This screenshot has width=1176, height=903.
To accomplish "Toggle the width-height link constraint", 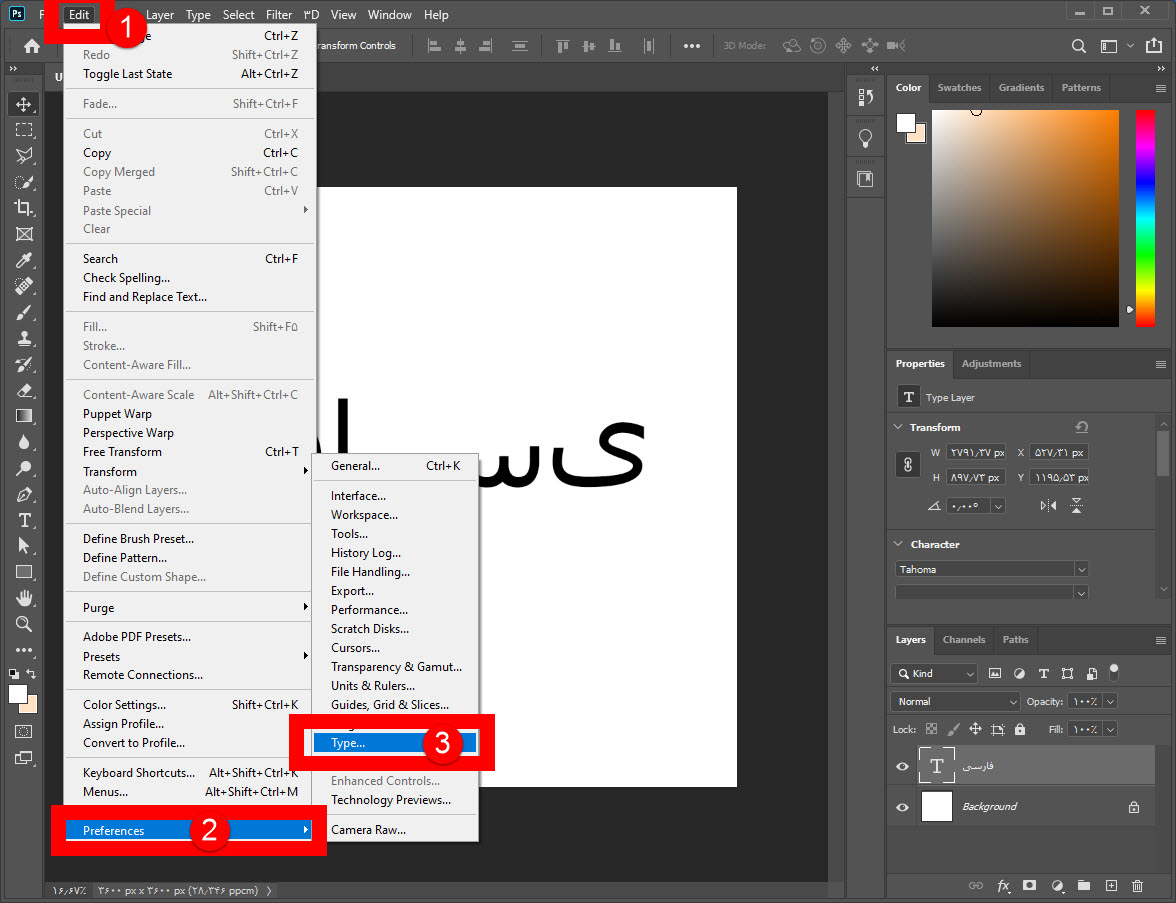I will pos(908,465).
